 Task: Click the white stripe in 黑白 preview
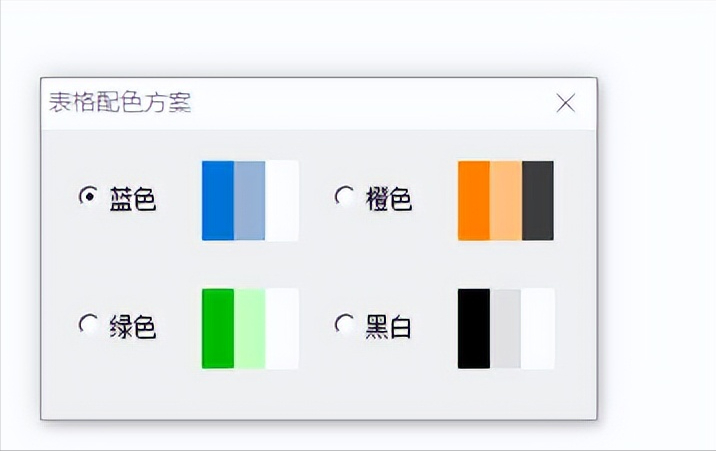click(538, 329)
